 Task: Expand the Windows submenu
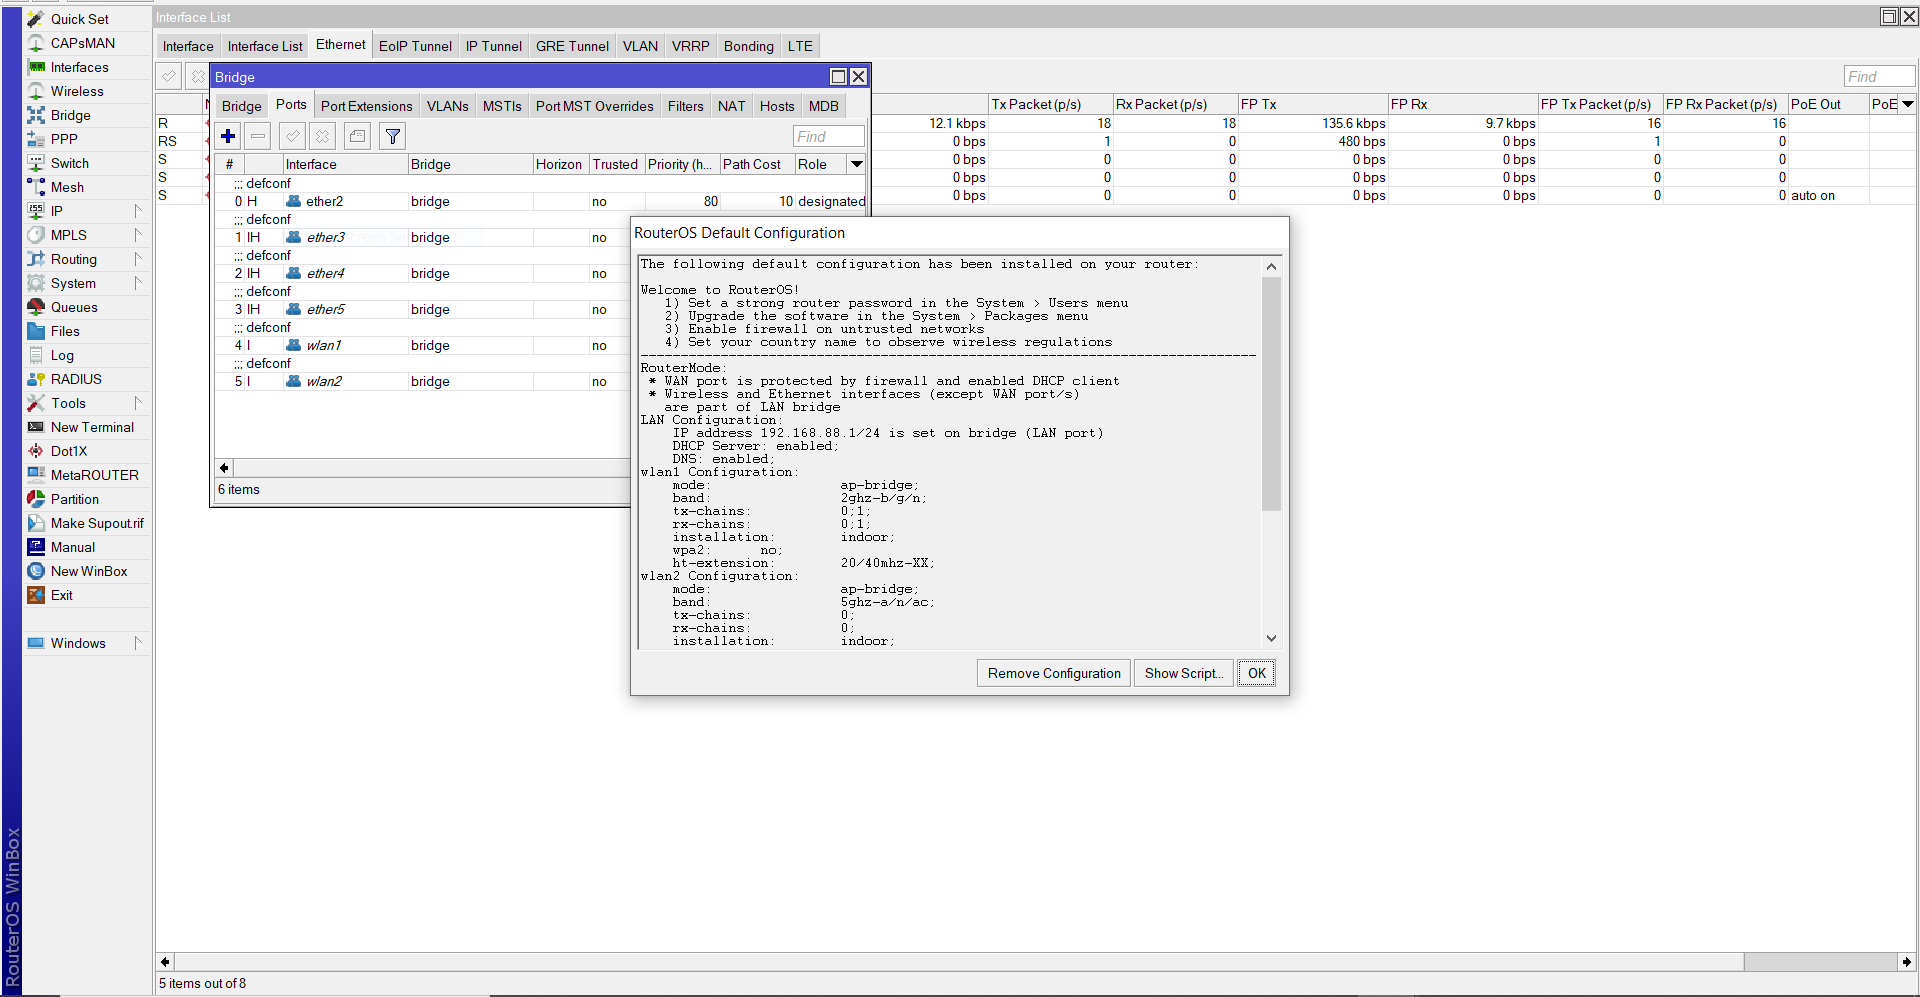pyautogui.click(x=138, y=643)
